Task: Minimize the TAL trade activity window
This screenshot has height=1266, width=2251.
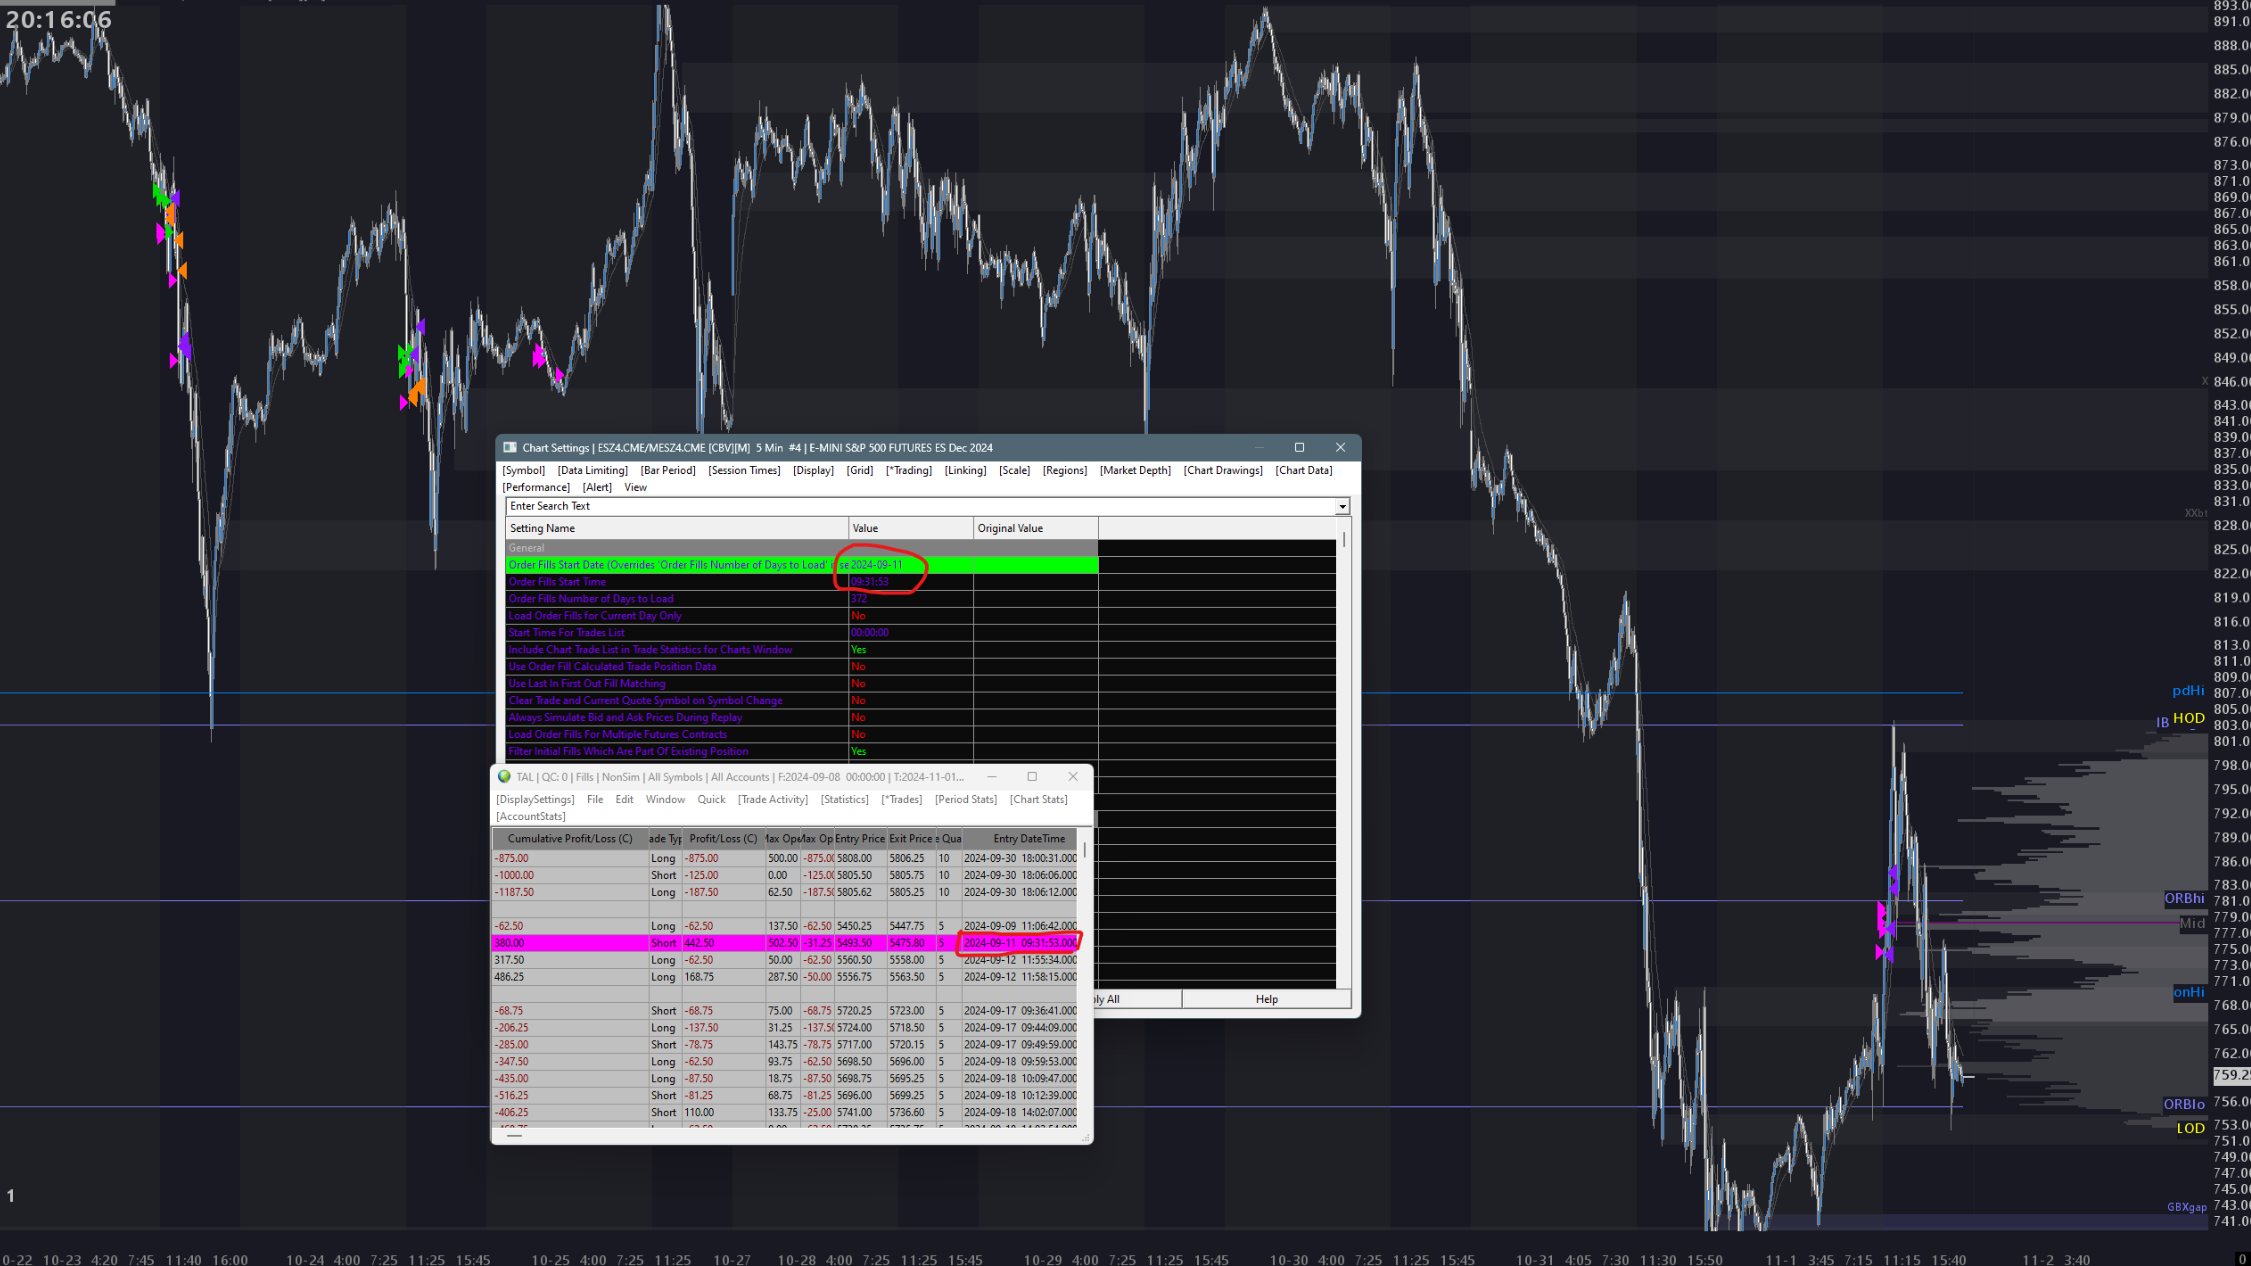Action: 992,776
